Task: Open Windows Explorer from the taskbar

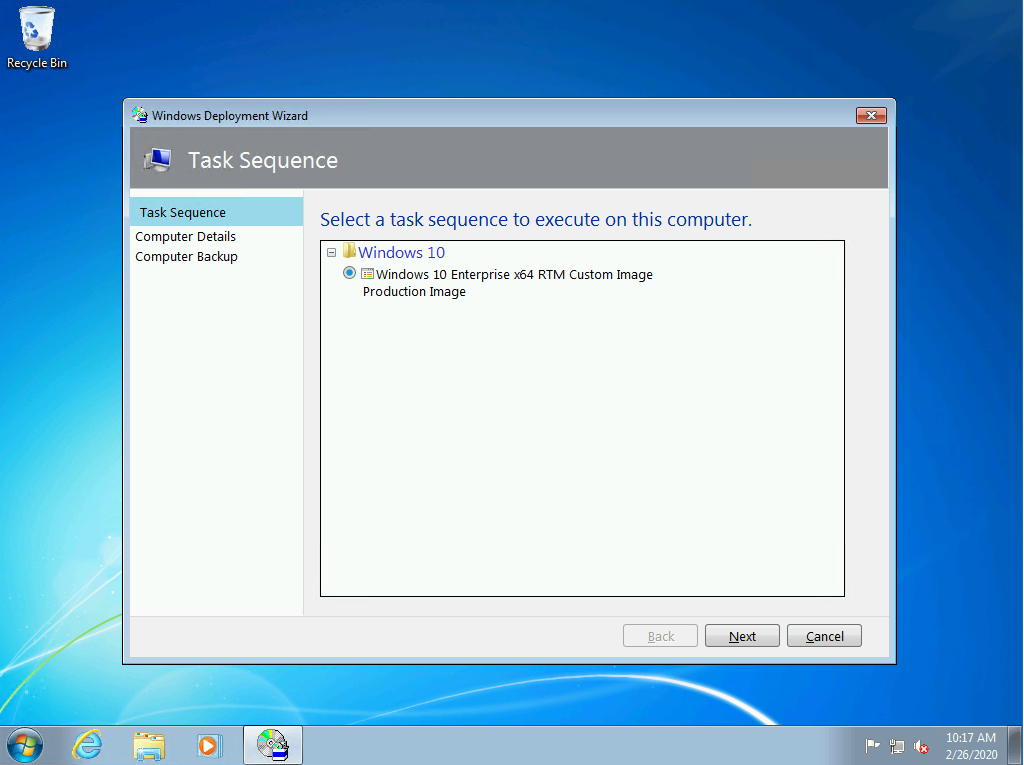Action: click(149, 745)
